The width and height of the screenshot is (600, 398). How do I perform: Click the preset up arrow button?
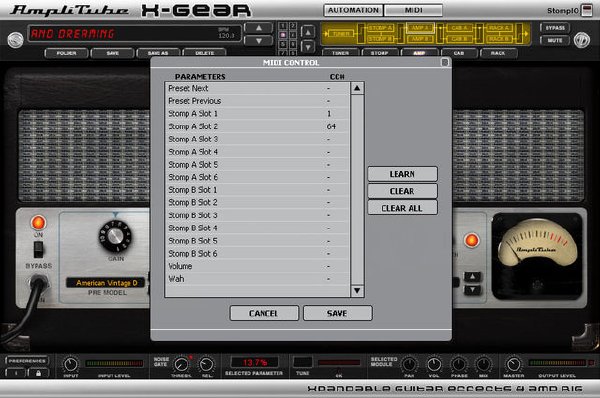pos(259,28)
